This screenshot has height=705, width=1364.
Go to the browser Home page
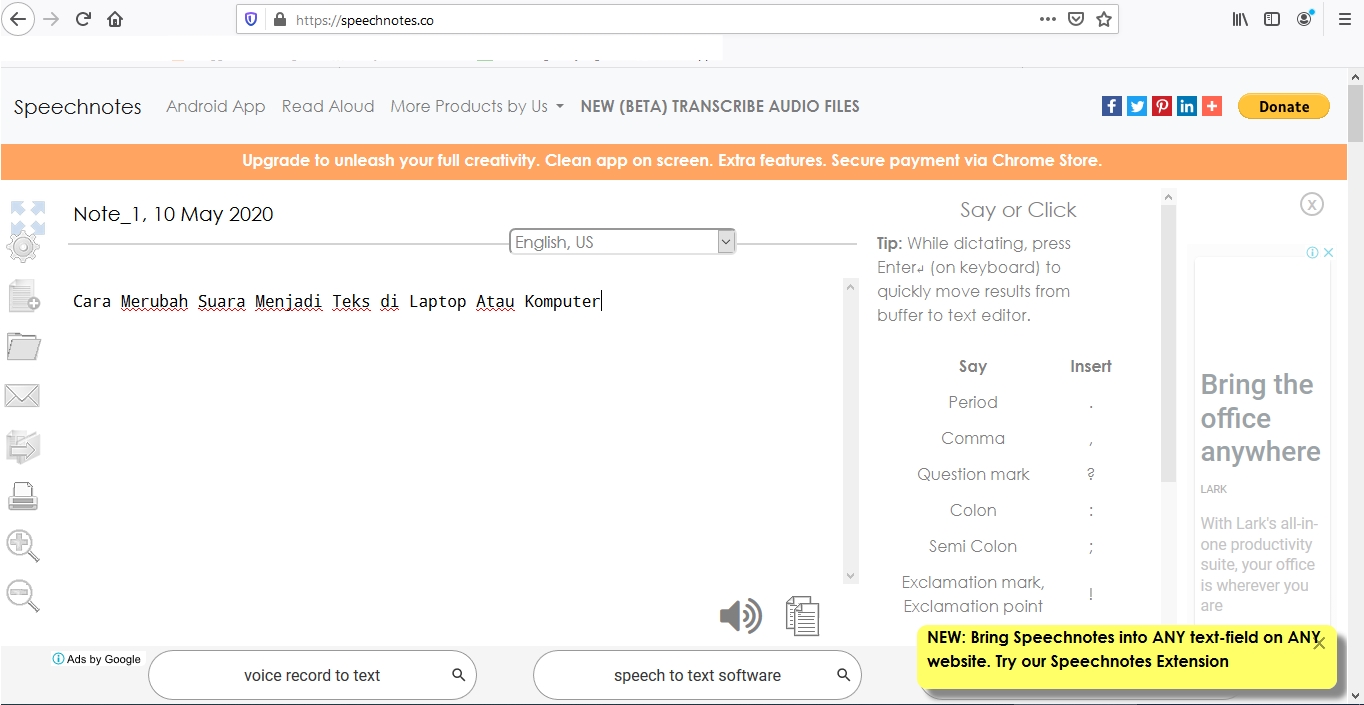click(x=115, y=19)
